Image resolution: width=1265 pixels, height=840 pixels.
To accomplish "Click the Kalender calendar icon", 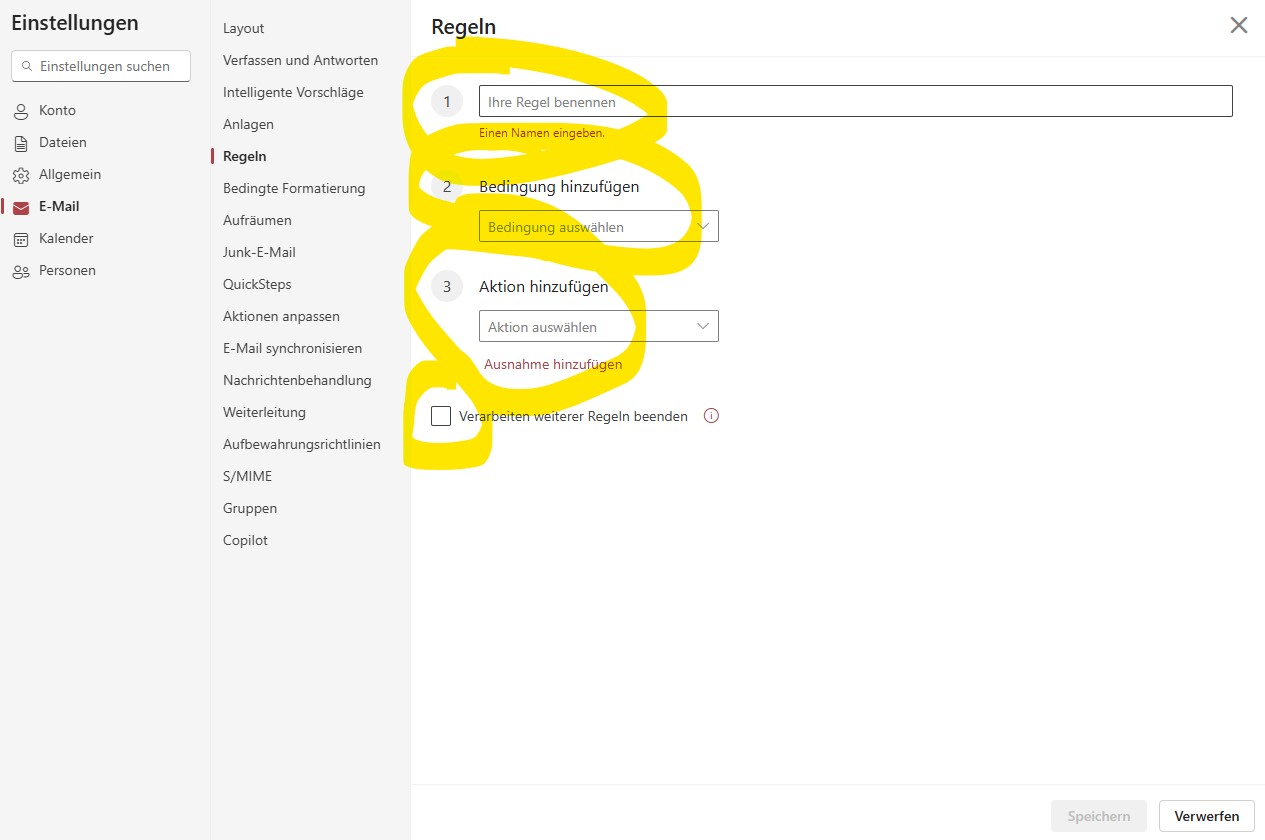I will point(21,239).
